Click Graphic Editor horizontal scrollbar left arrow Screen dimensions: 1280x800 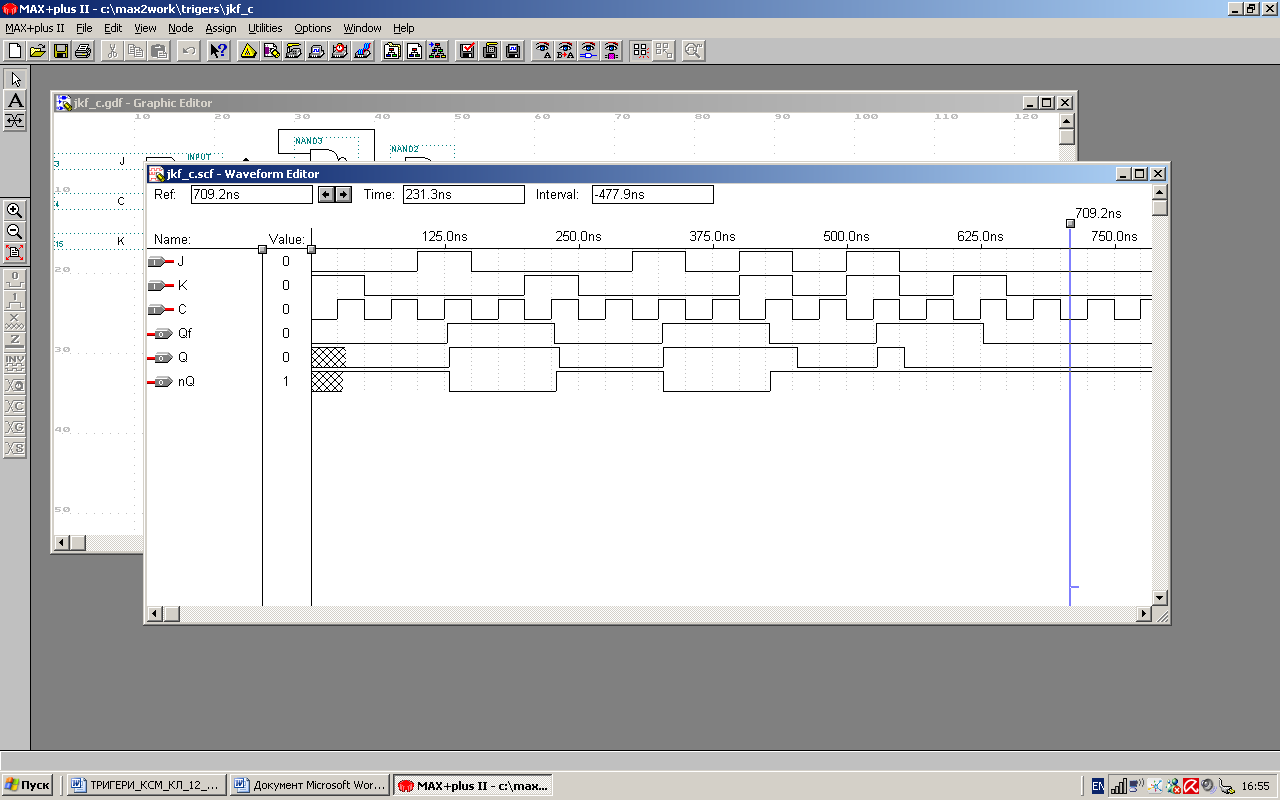click(x=61, y=542)
